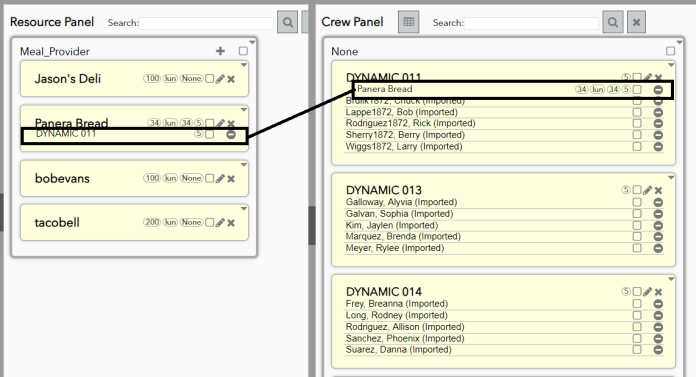Check the Jason's Deli checkbox
The image size is (696, 377).
point(210,79)
